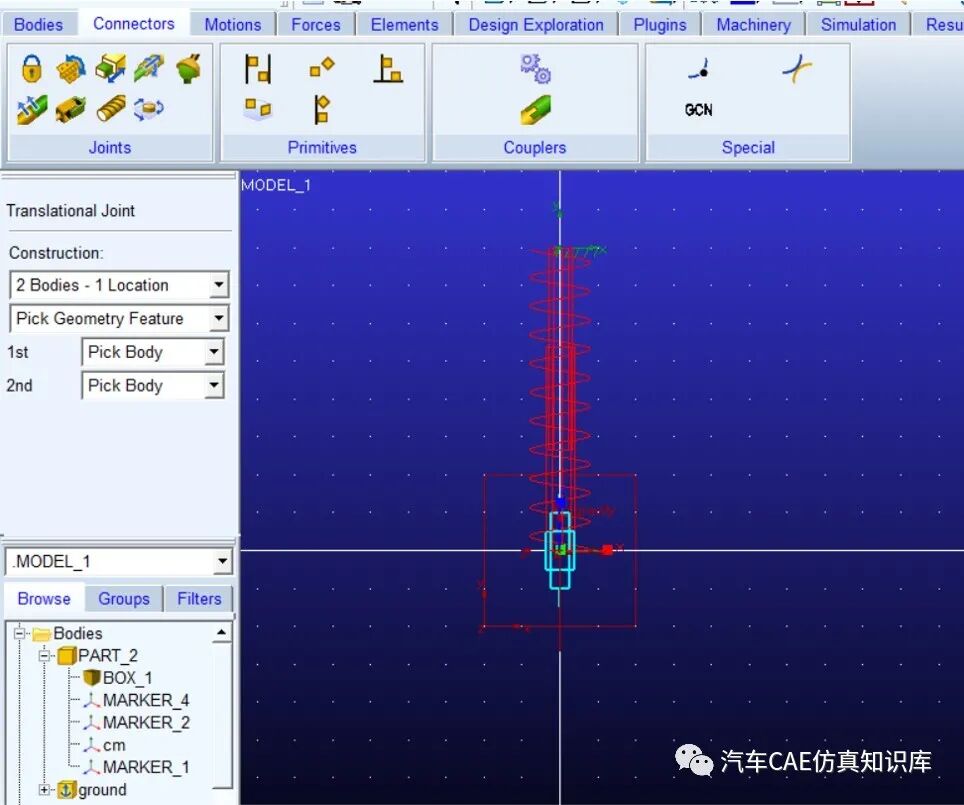Select the Translational Joint tool icon
The height and width of the screenshot is (805, 964).
111,68
